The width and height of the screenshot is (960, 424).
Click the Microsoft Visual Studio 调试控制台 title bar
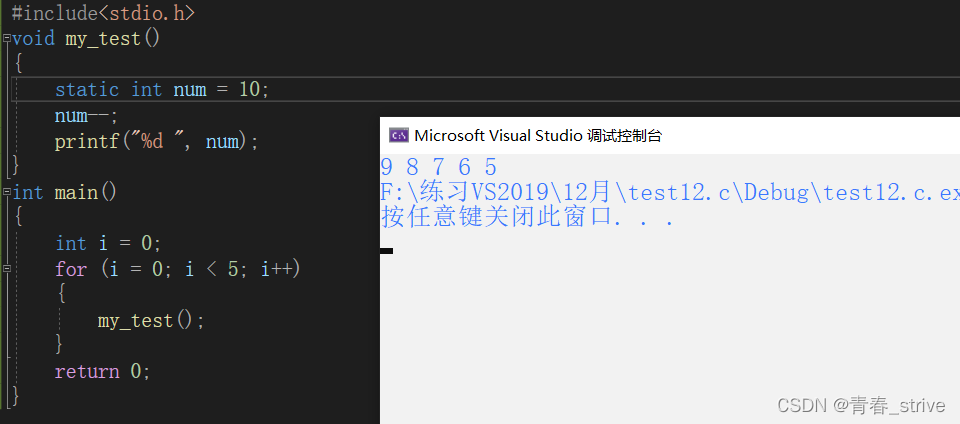(670, 135)
